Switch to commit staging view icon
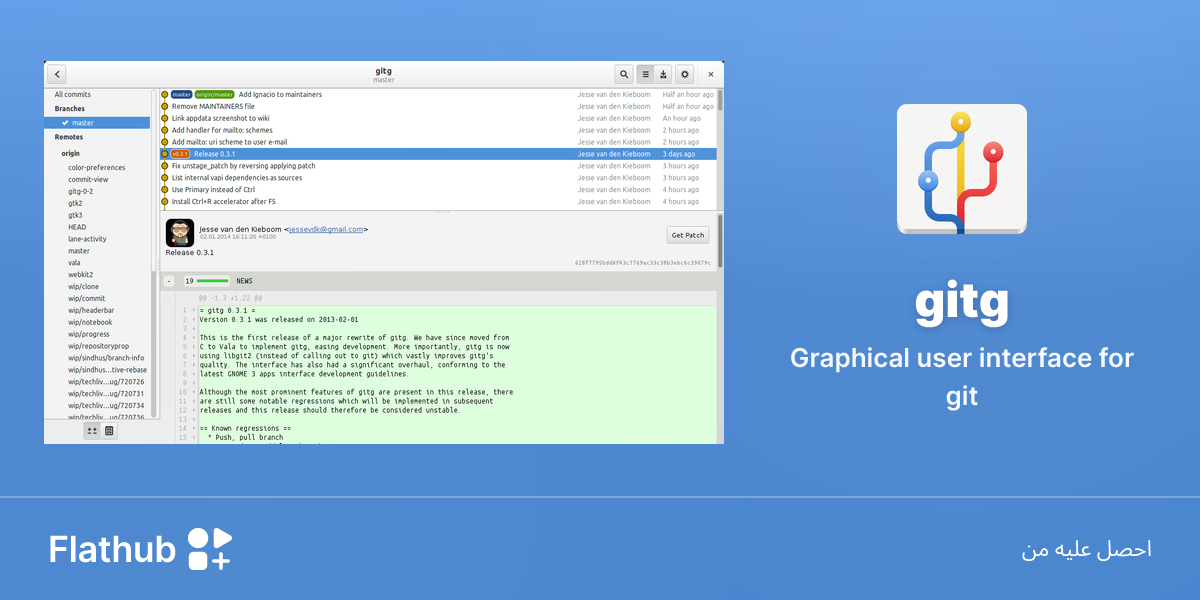Screen dimensions: 1200x600 [x=663, y=74]
